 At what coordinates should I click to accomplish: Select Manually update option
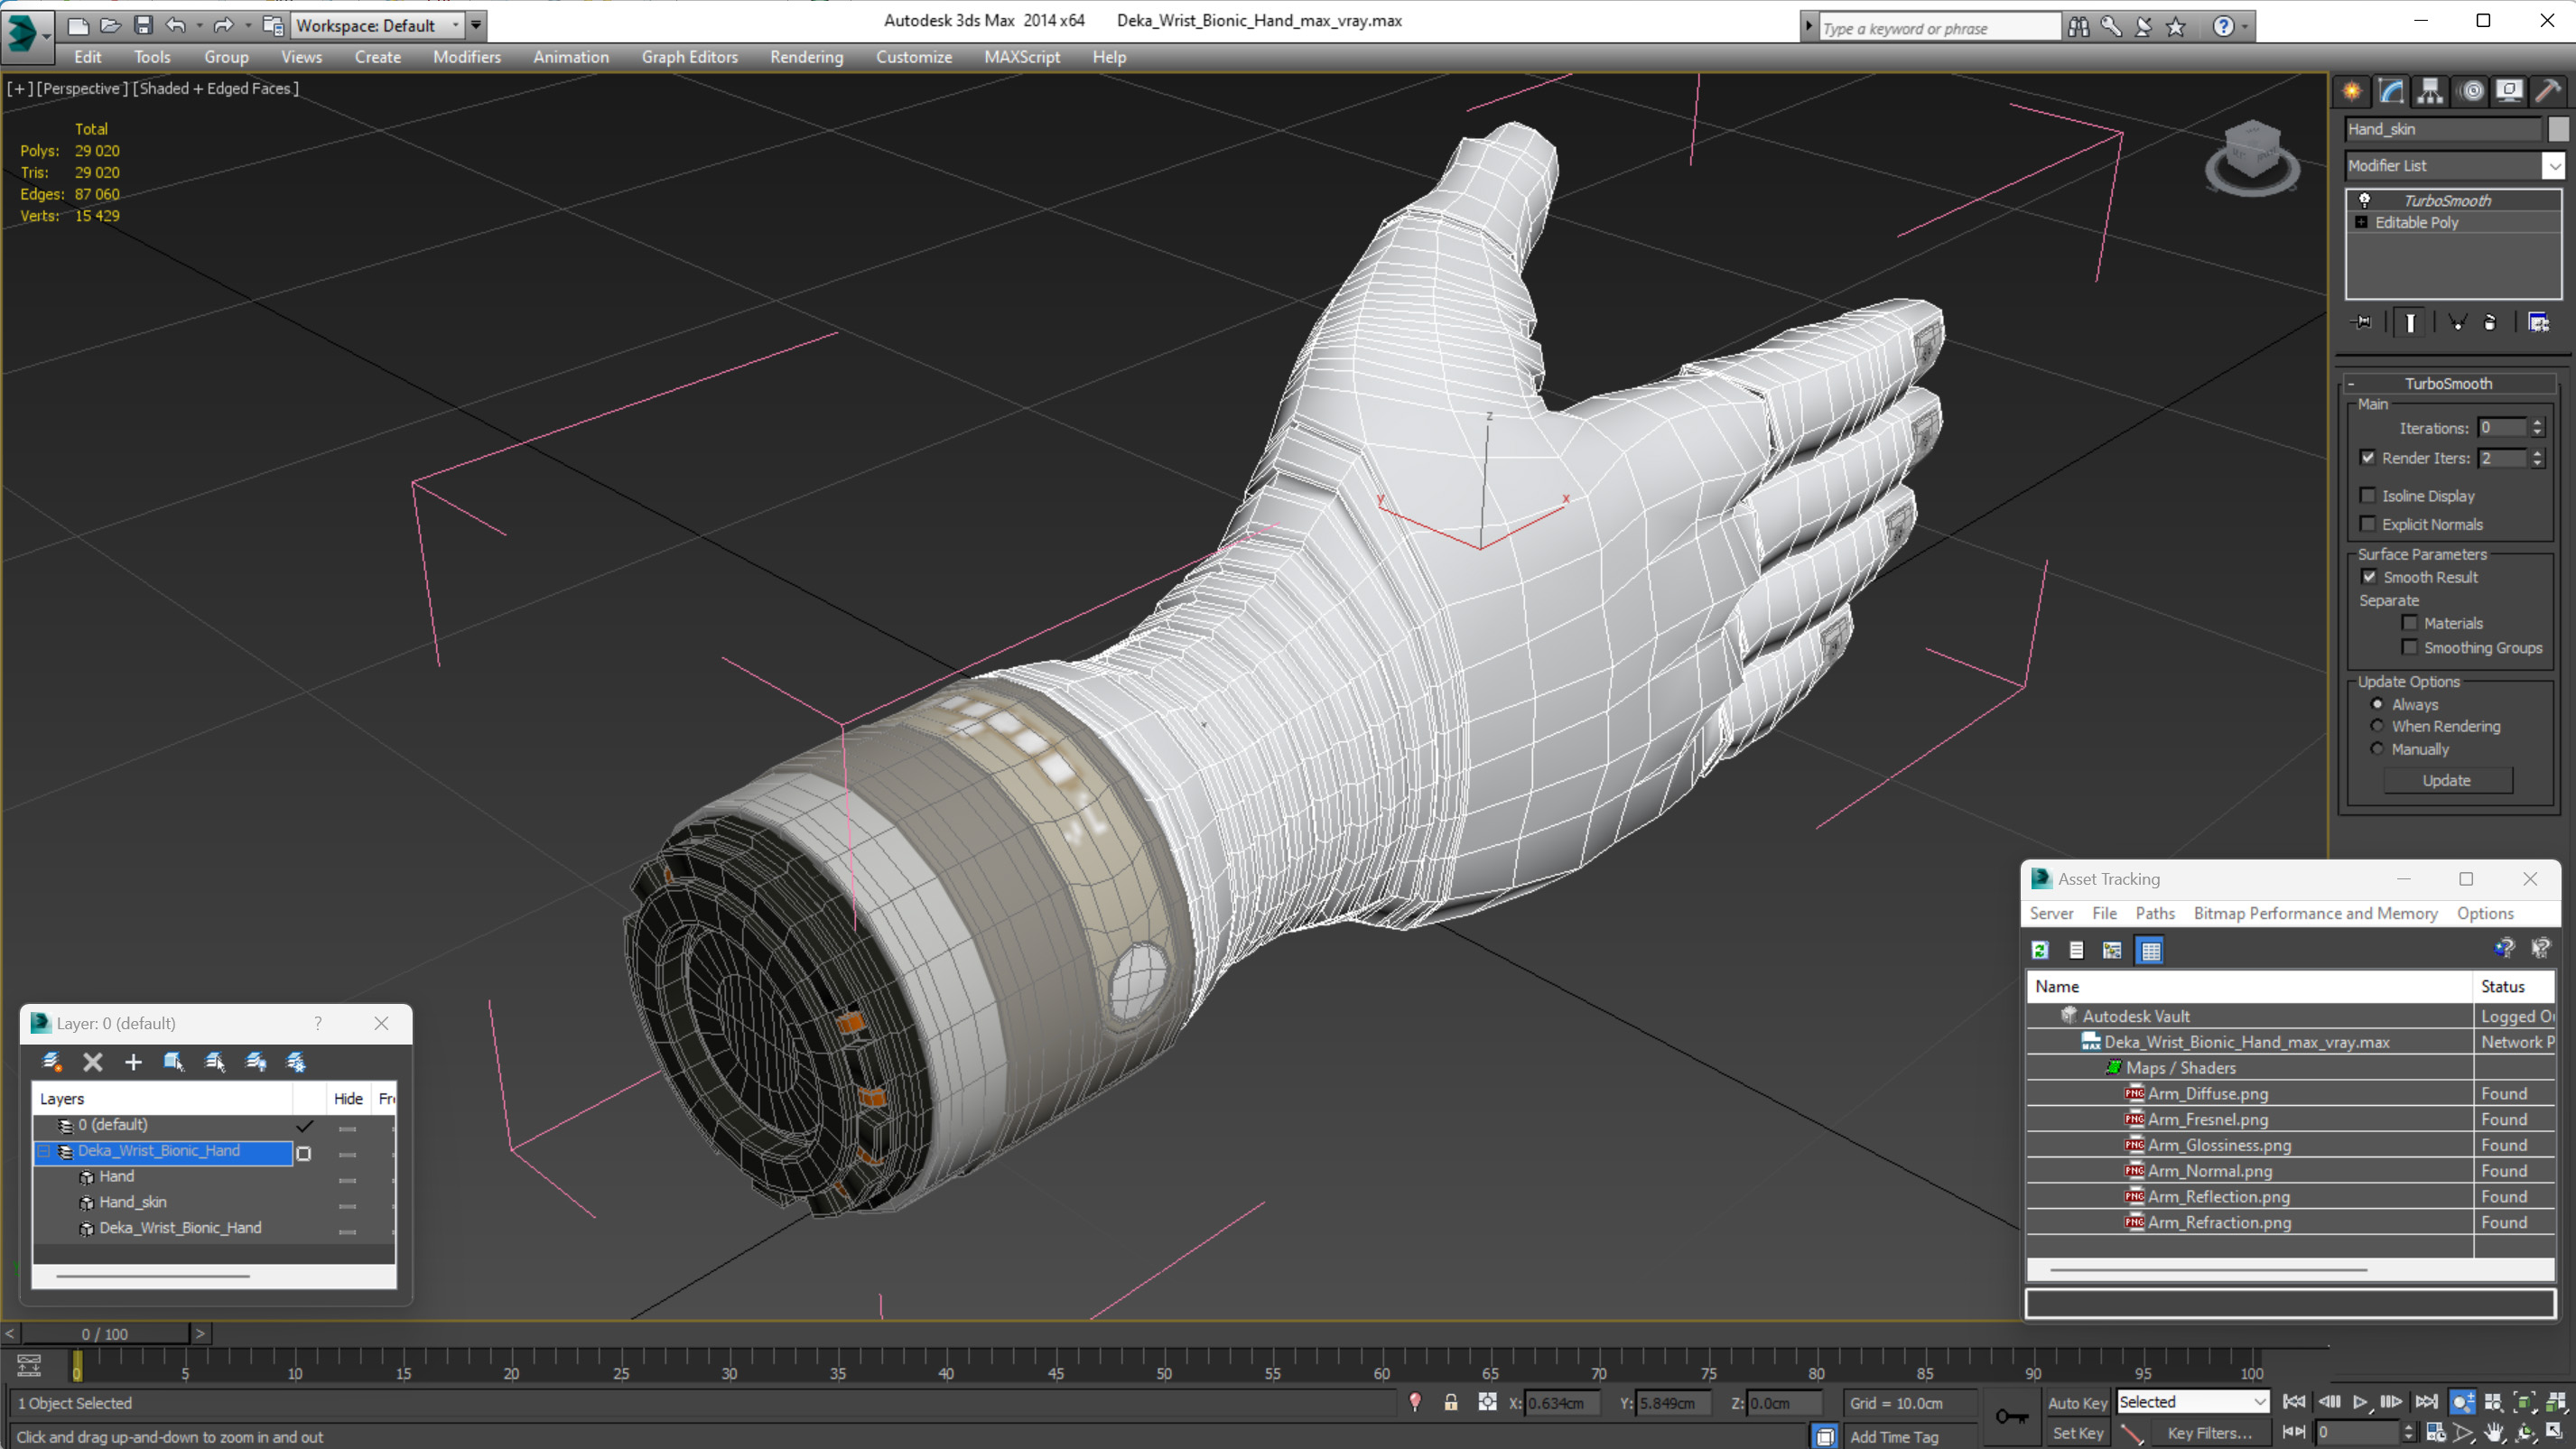tap(2377, 749)
